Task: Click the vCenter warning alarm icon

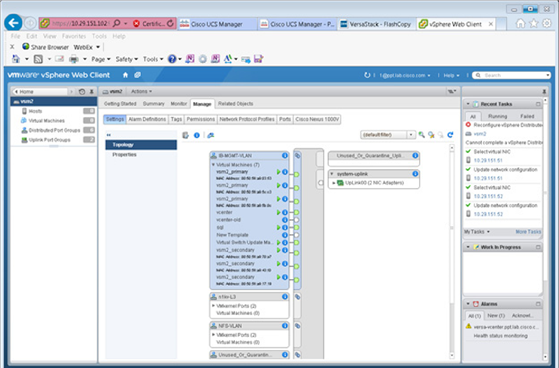Action: (x=468, y=326)
